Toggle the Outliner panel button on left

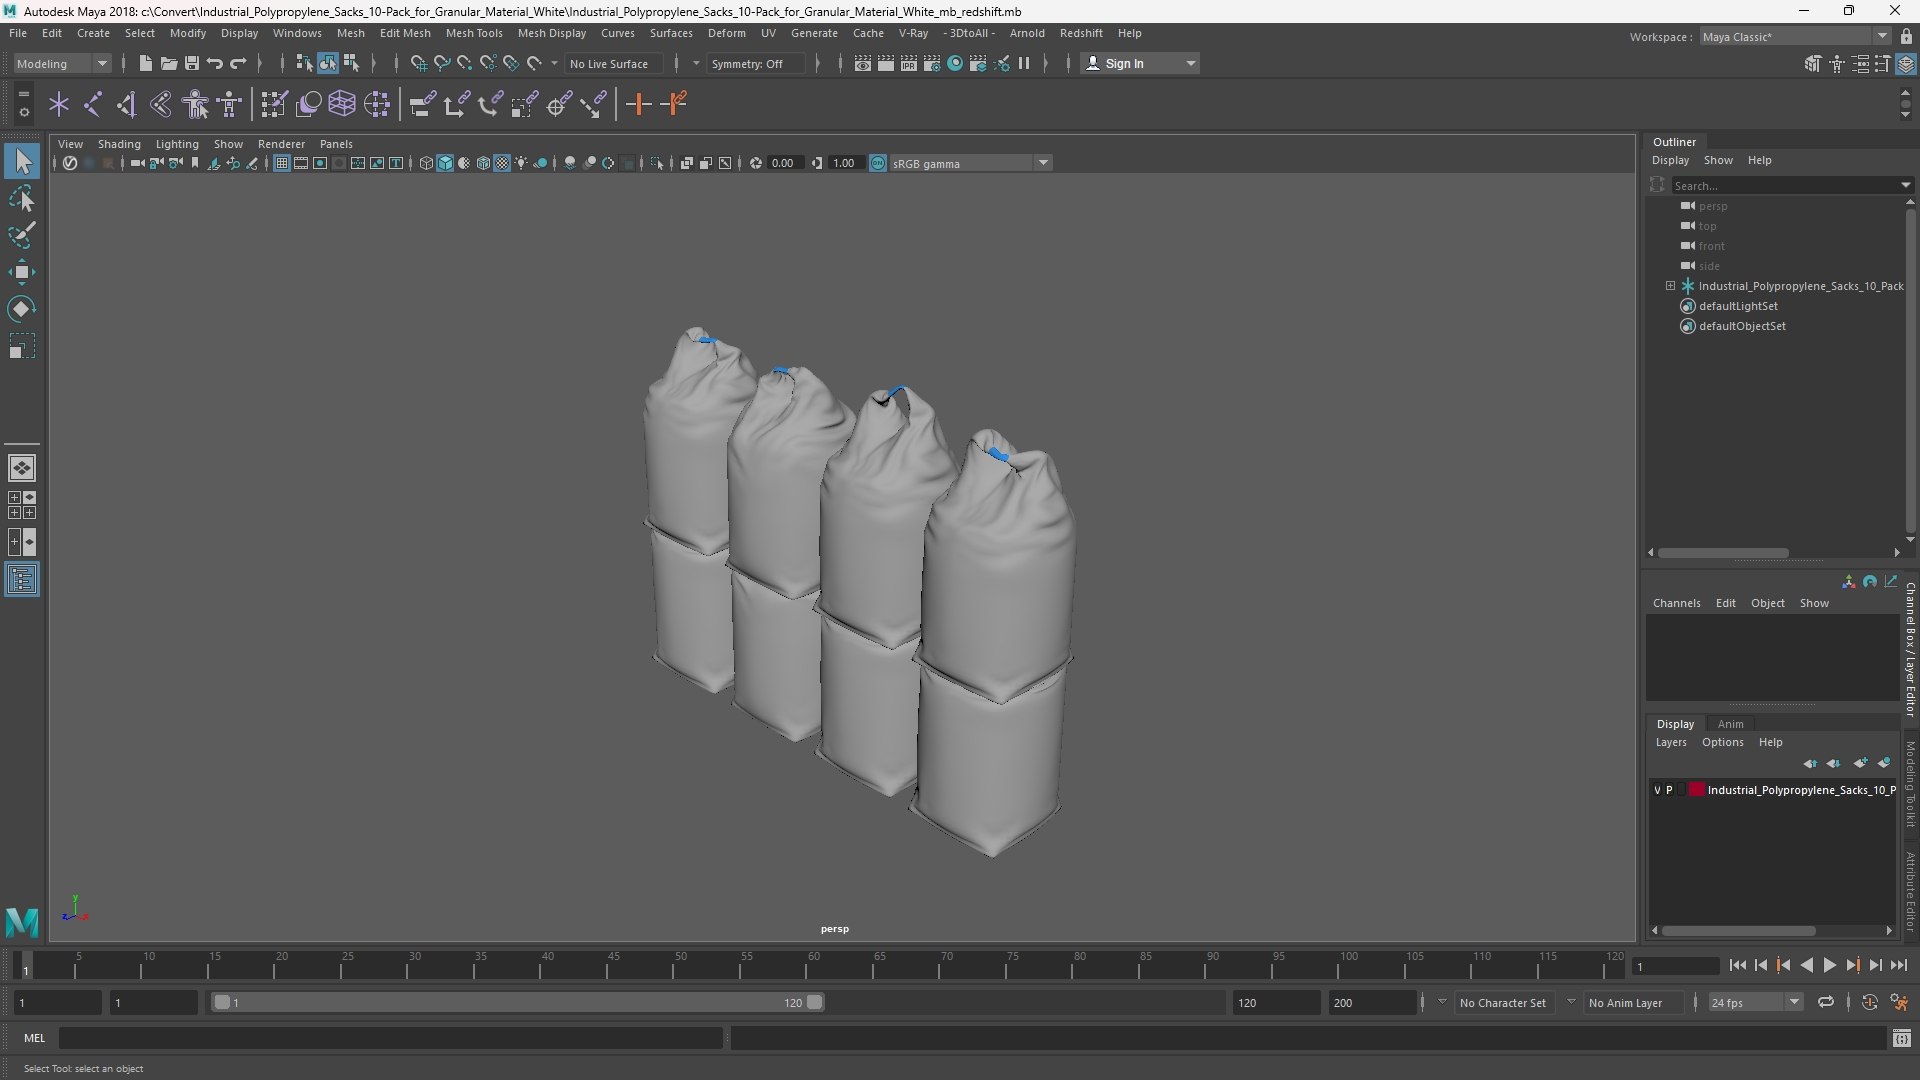pos(22,580)
